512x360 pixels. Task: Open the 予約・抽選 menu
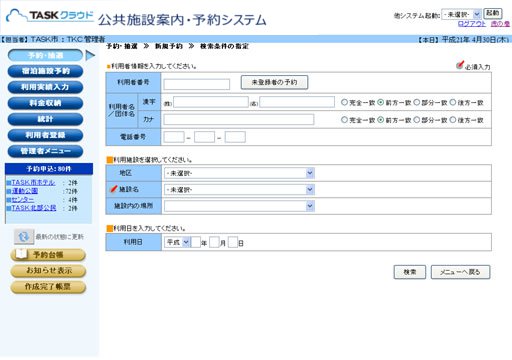(45, 55)
